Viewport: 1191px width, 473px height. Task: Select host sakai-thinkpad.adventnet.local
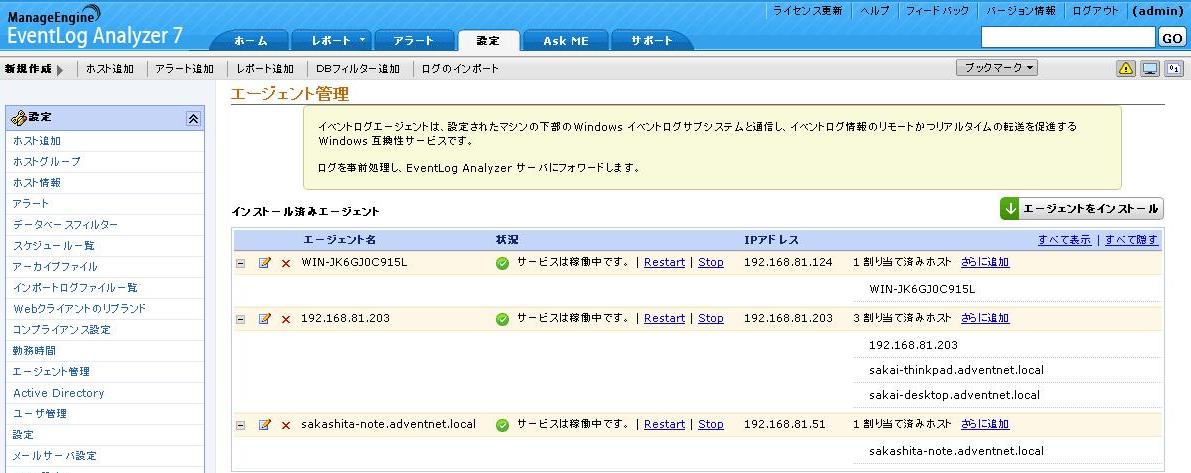956,370
